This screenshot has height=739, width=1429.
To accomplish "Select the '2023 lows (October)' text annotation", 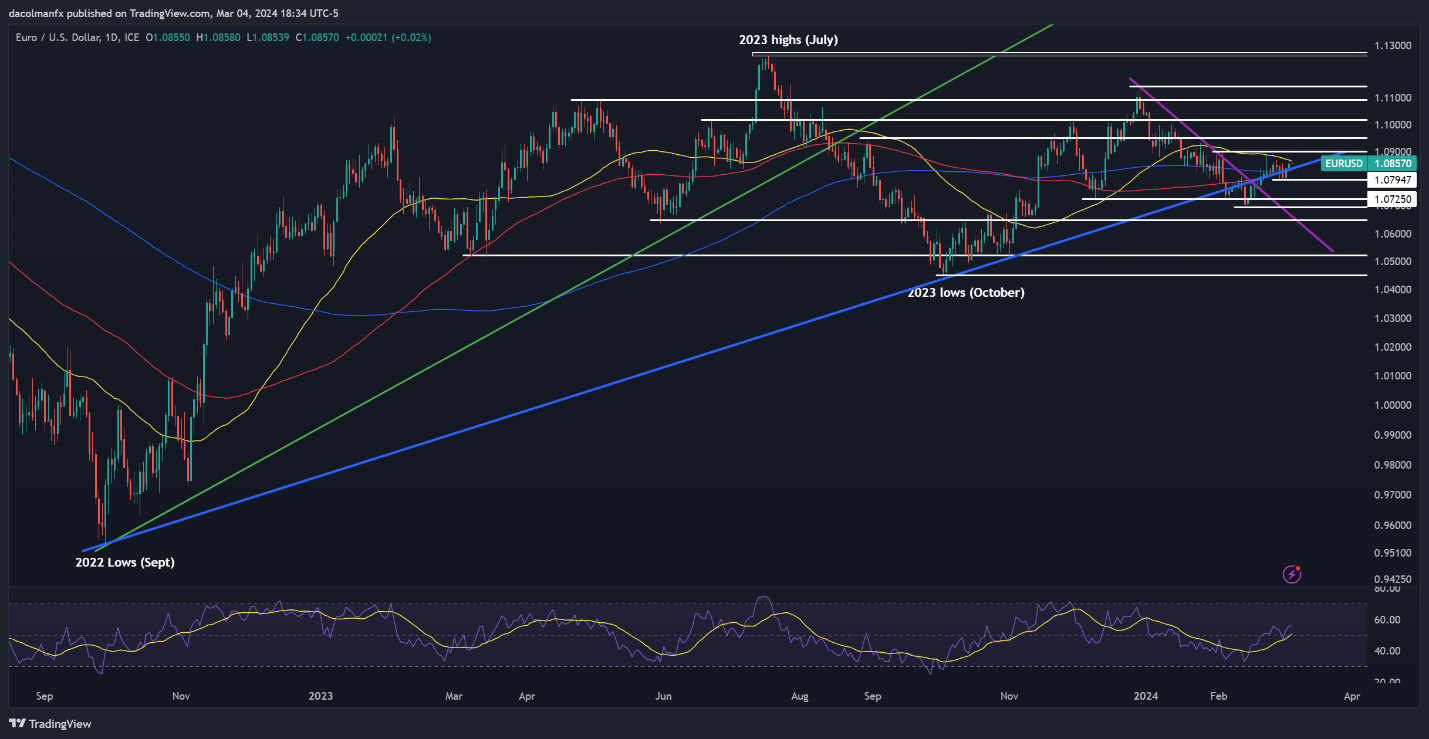I will 965,292.
